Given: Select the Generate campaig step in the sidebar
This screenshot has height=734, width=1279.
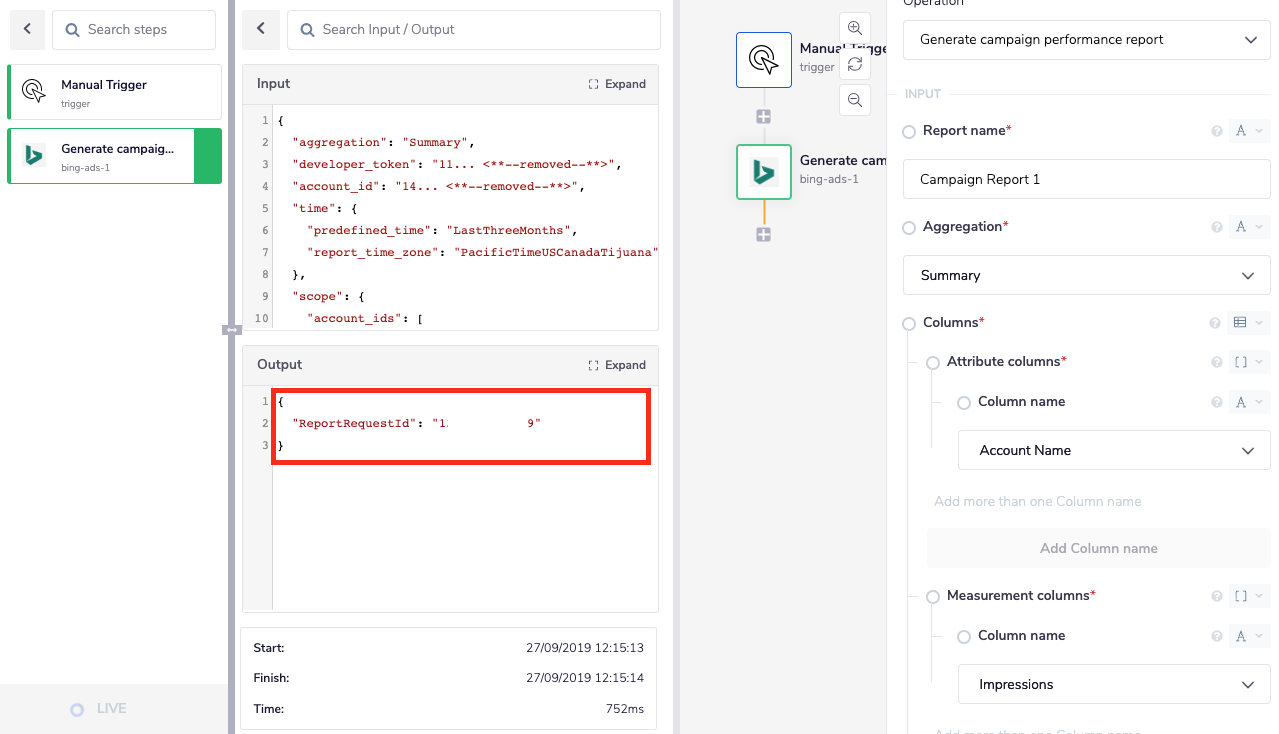Looking at the screenshot, I should [114, 156].
